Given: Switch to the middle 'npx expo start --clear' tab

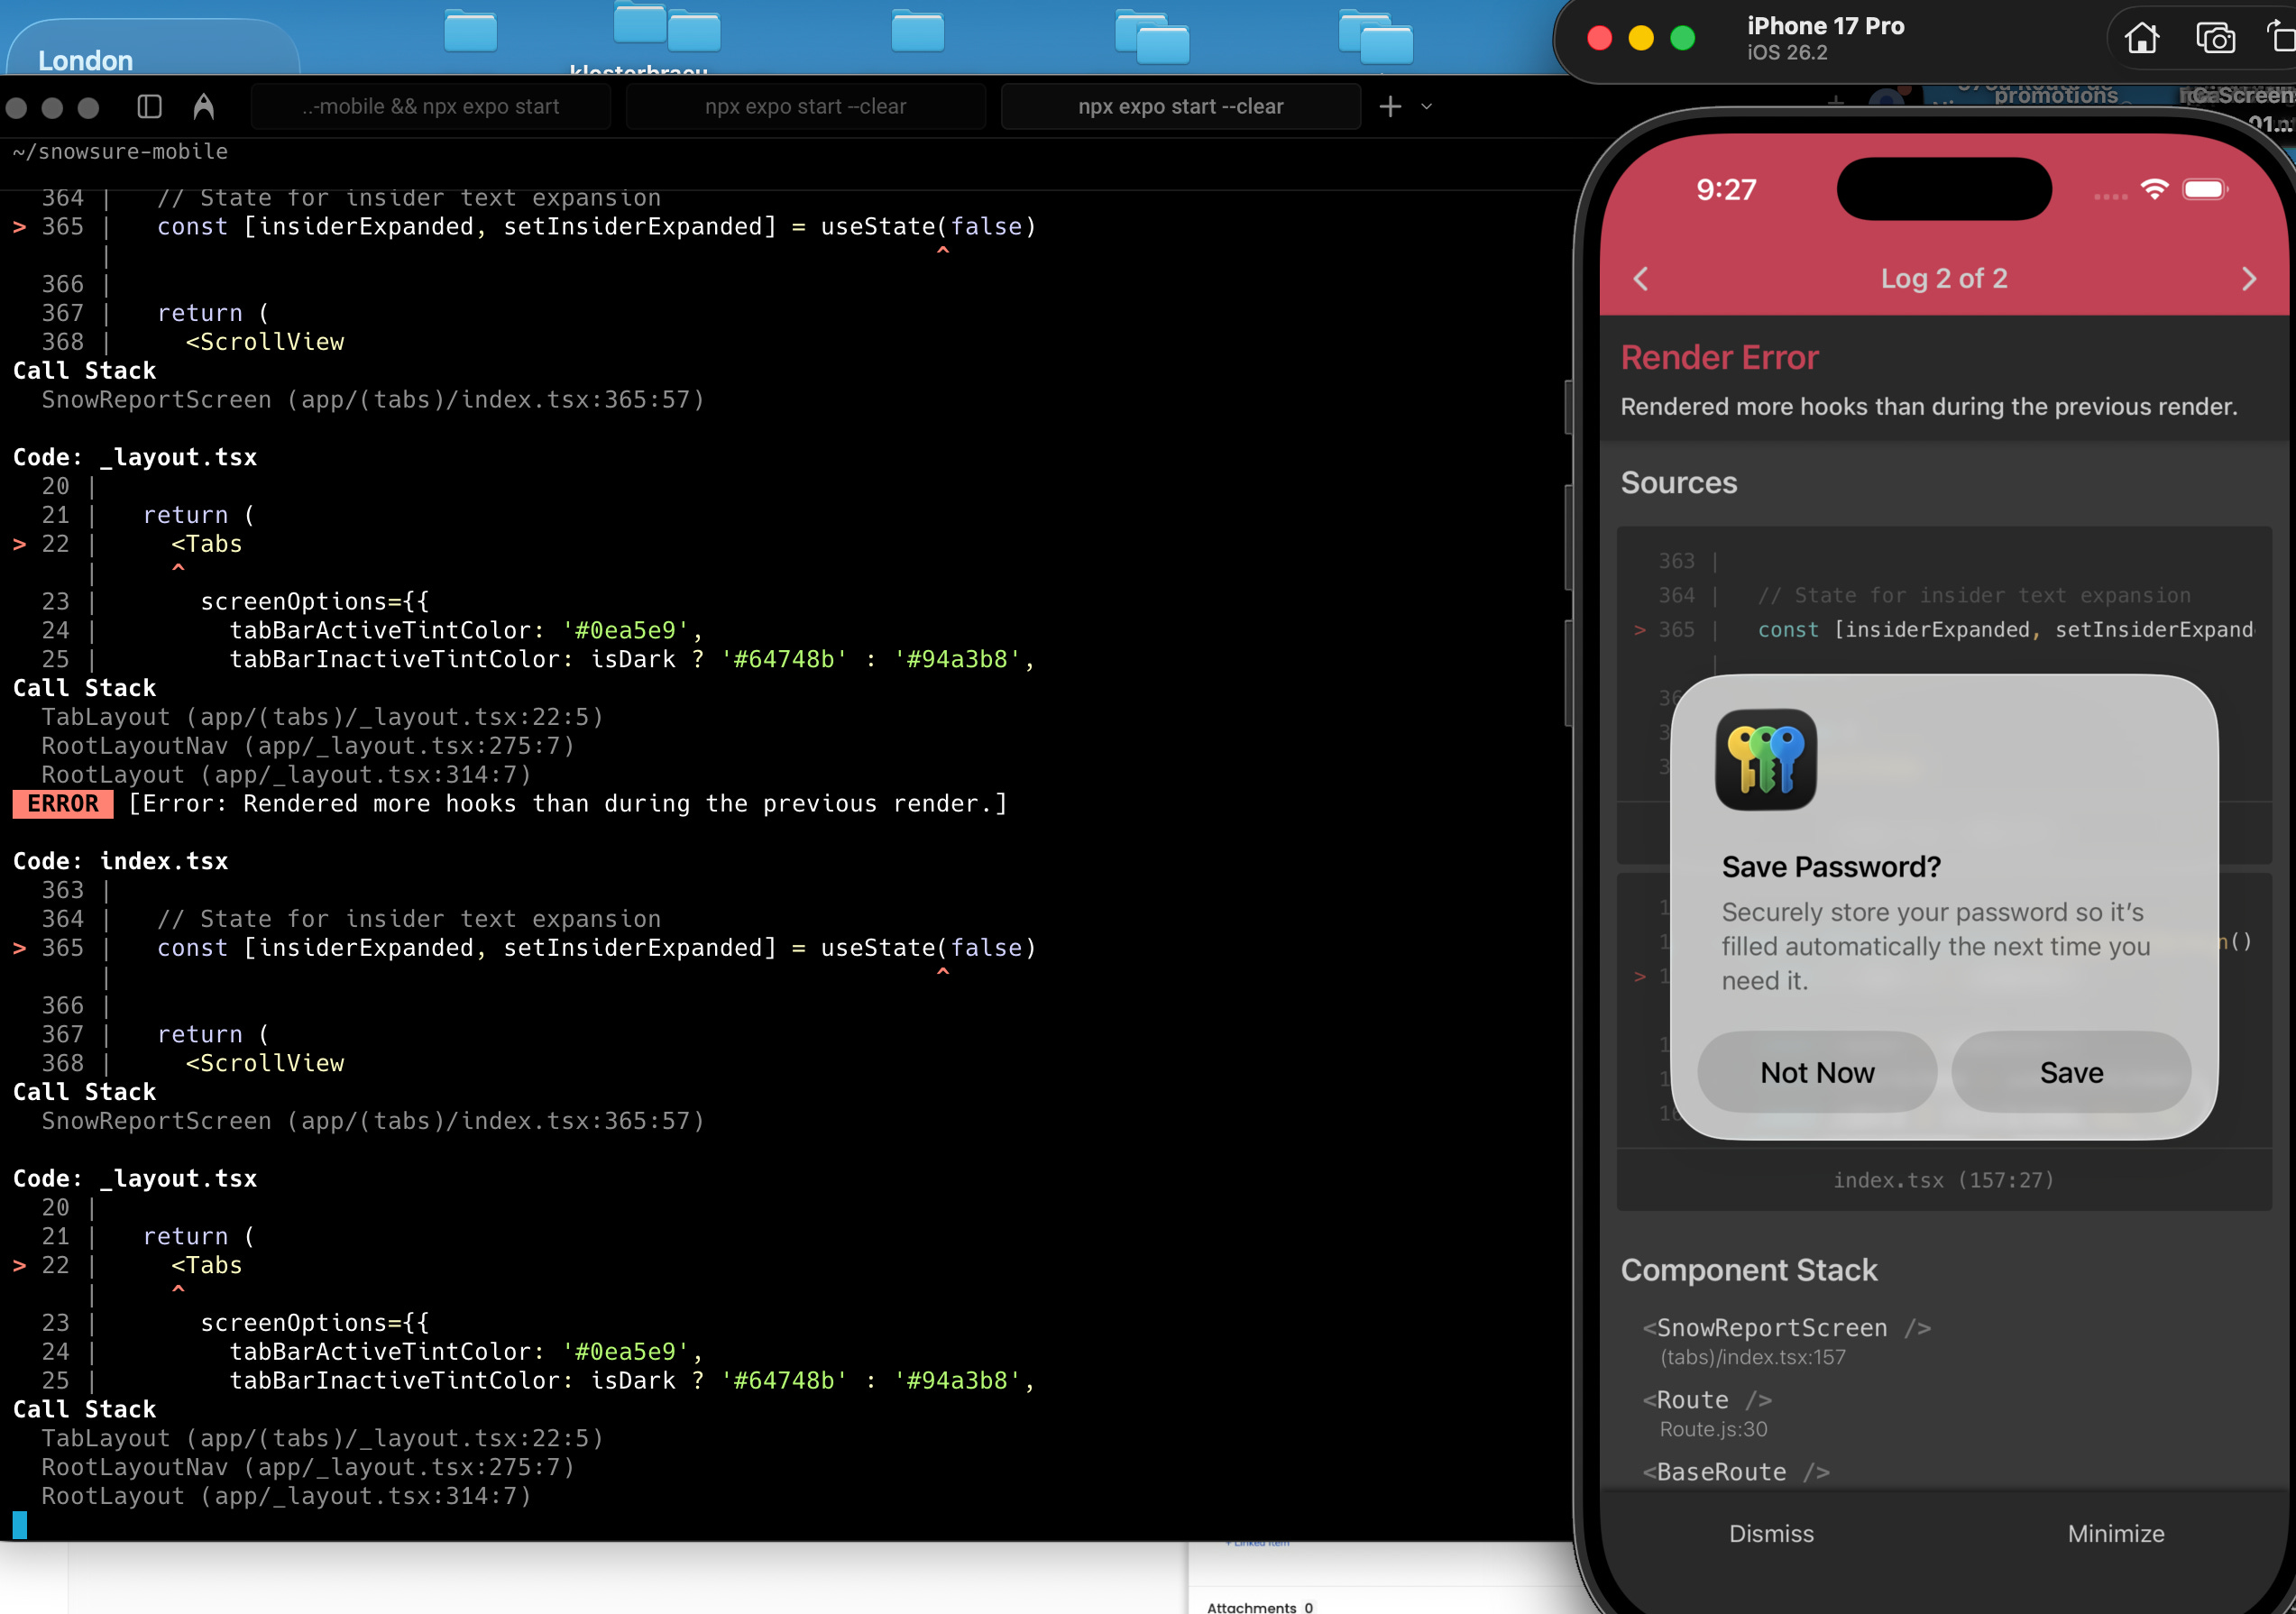Looking at the screenshot, I should 805,106.
